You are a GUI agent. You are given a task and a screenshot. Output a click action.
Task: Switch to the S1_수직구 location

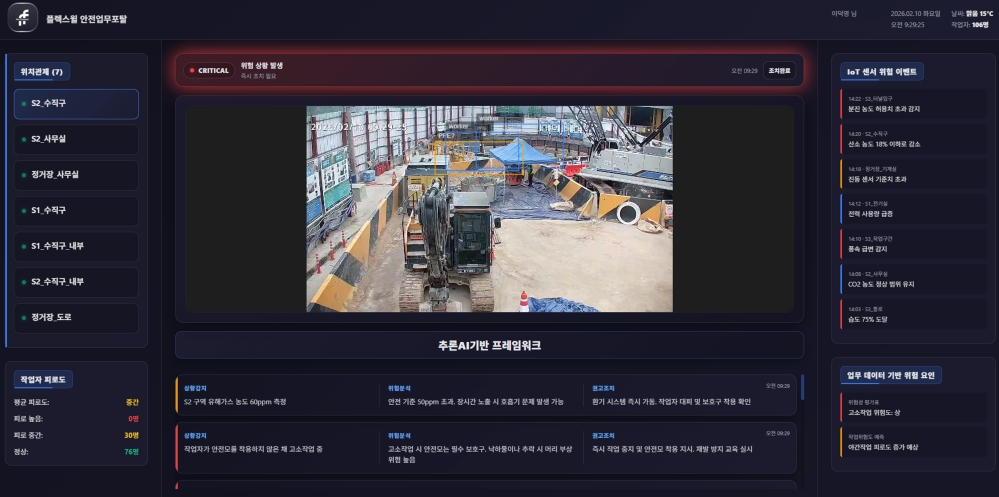[x=76, y=211]
